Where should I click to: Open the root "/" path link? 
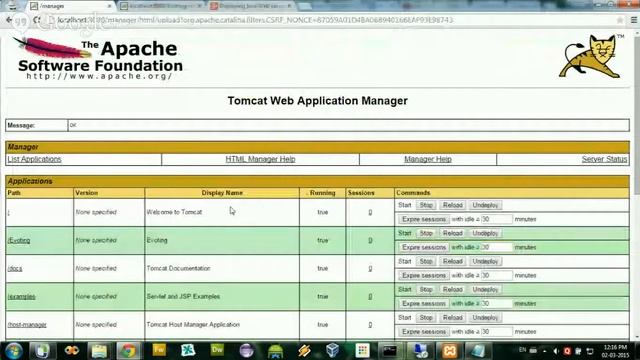(x=9, y=212)
